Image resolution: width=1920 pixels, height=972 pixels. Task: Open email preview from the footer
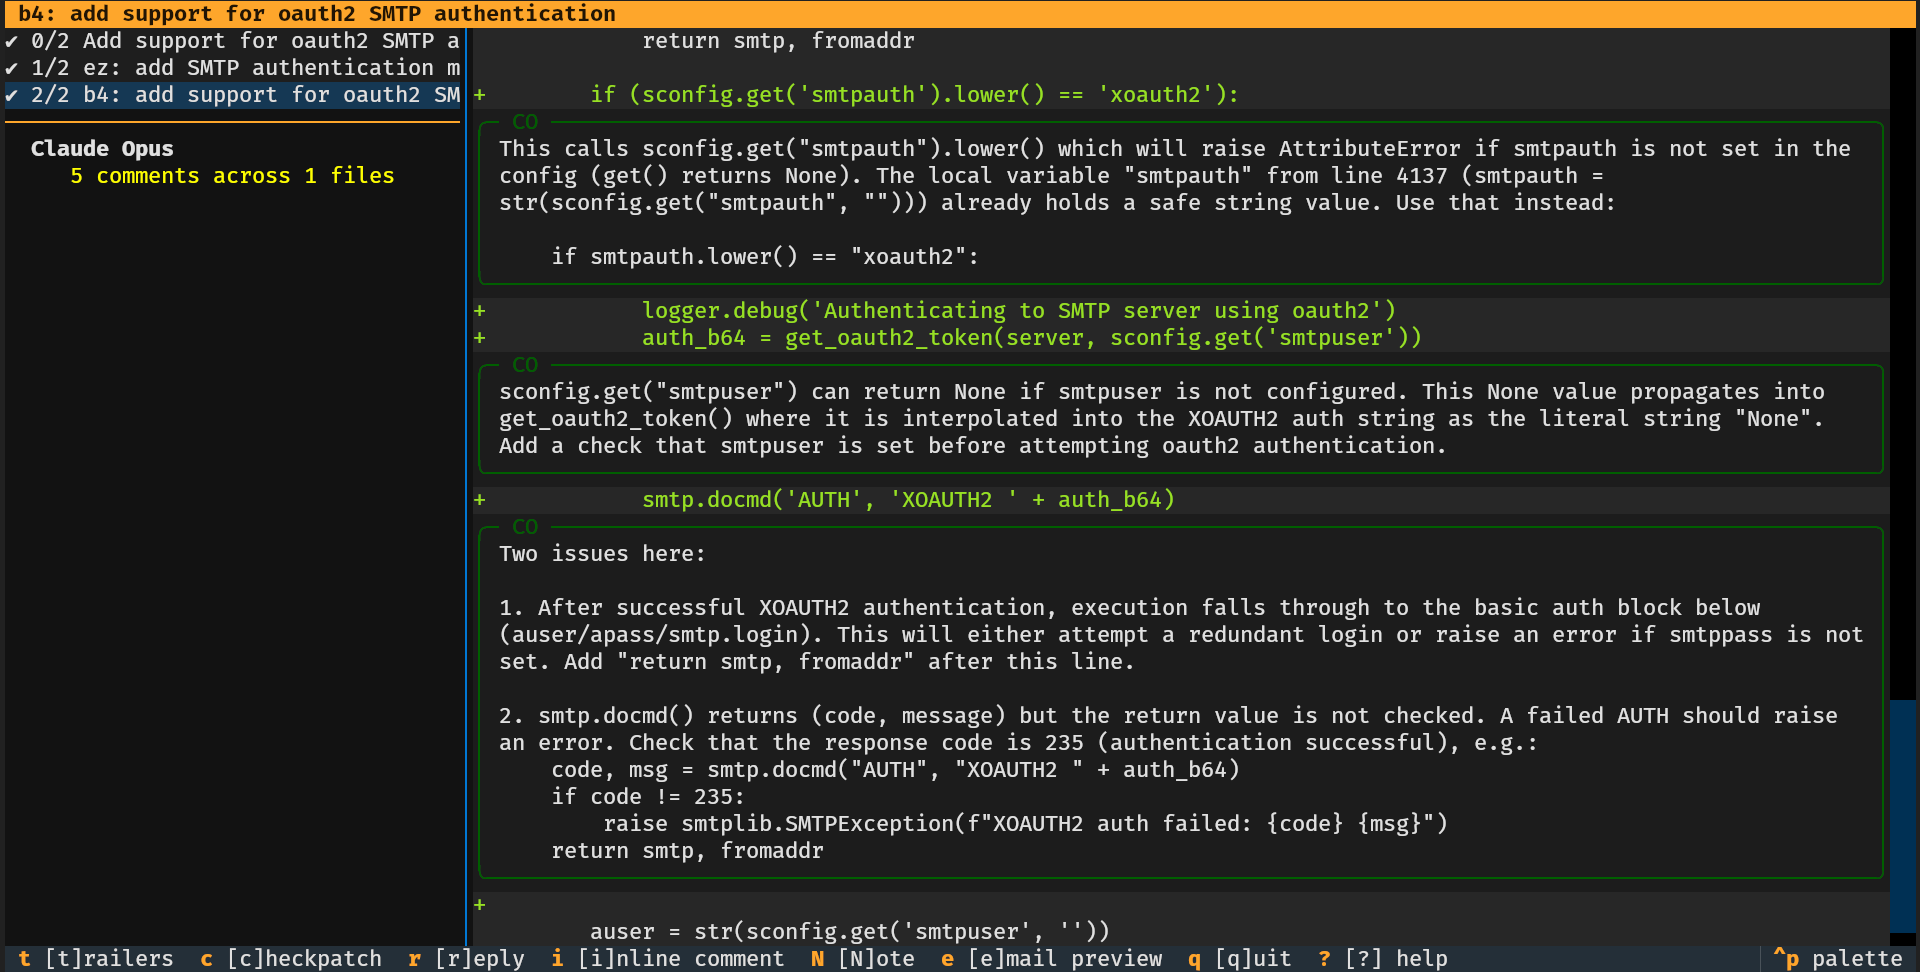click(1050, 958)
